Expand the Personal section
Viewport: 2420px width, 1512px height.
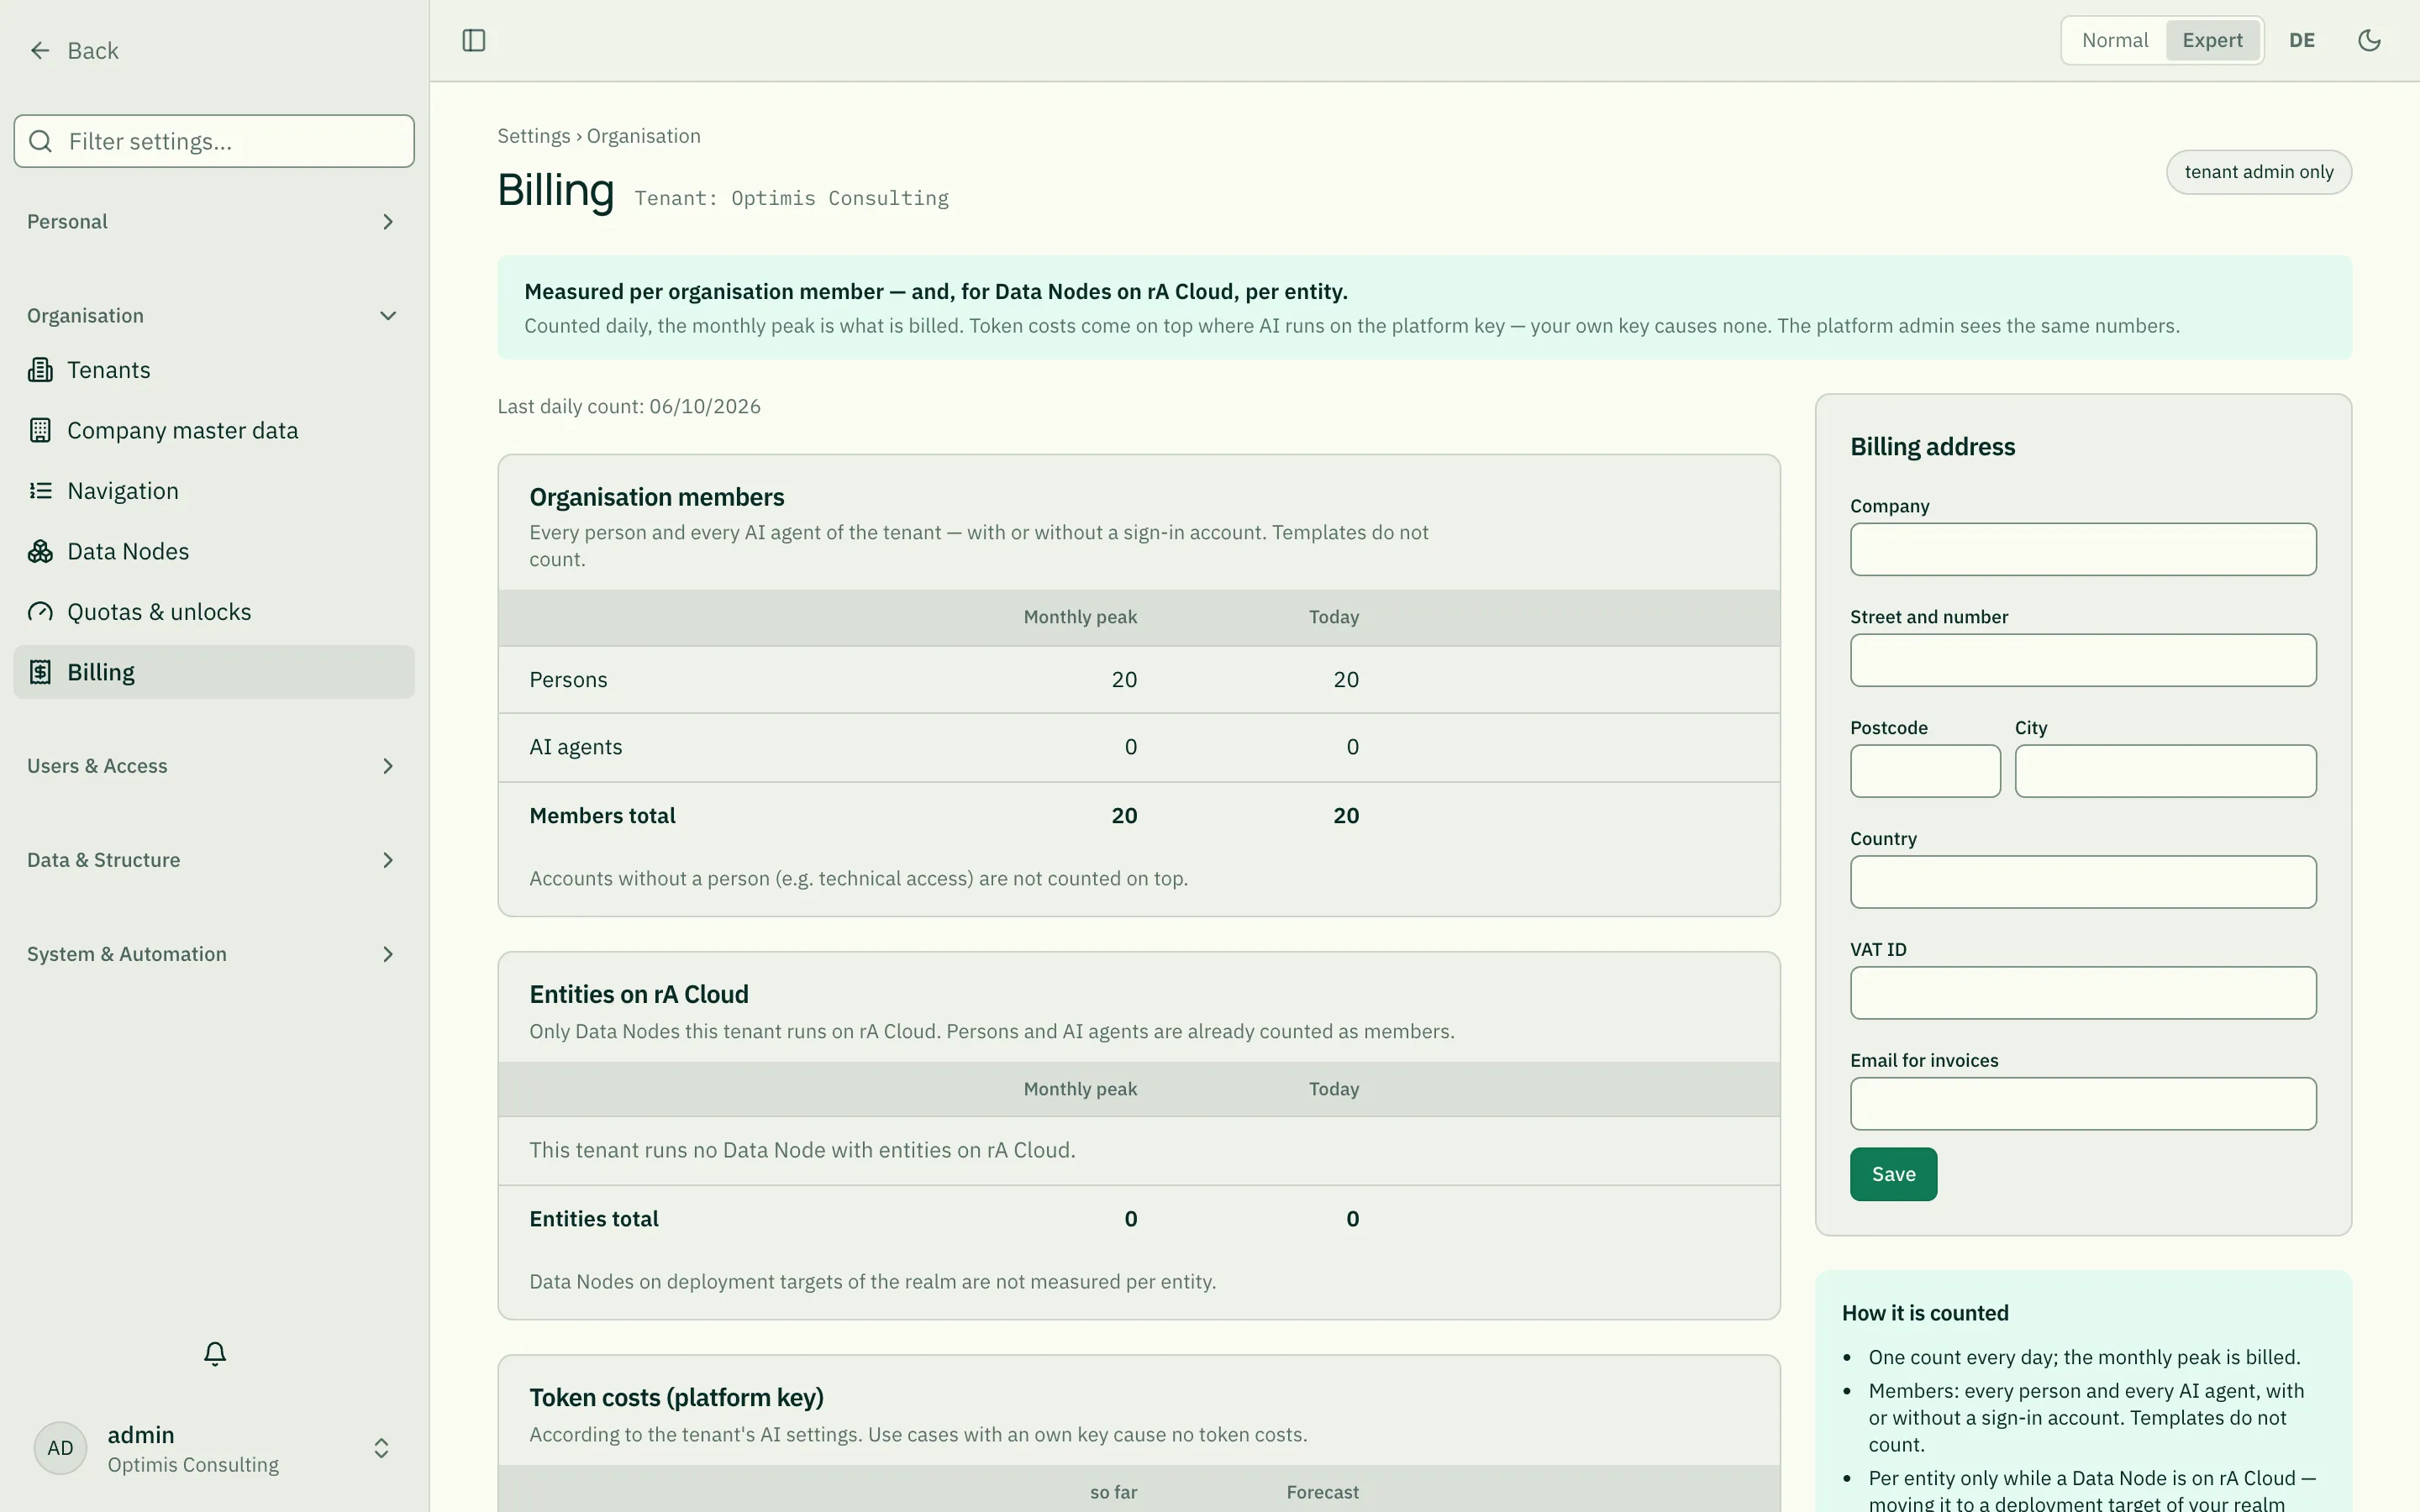[x=214, y=222]
